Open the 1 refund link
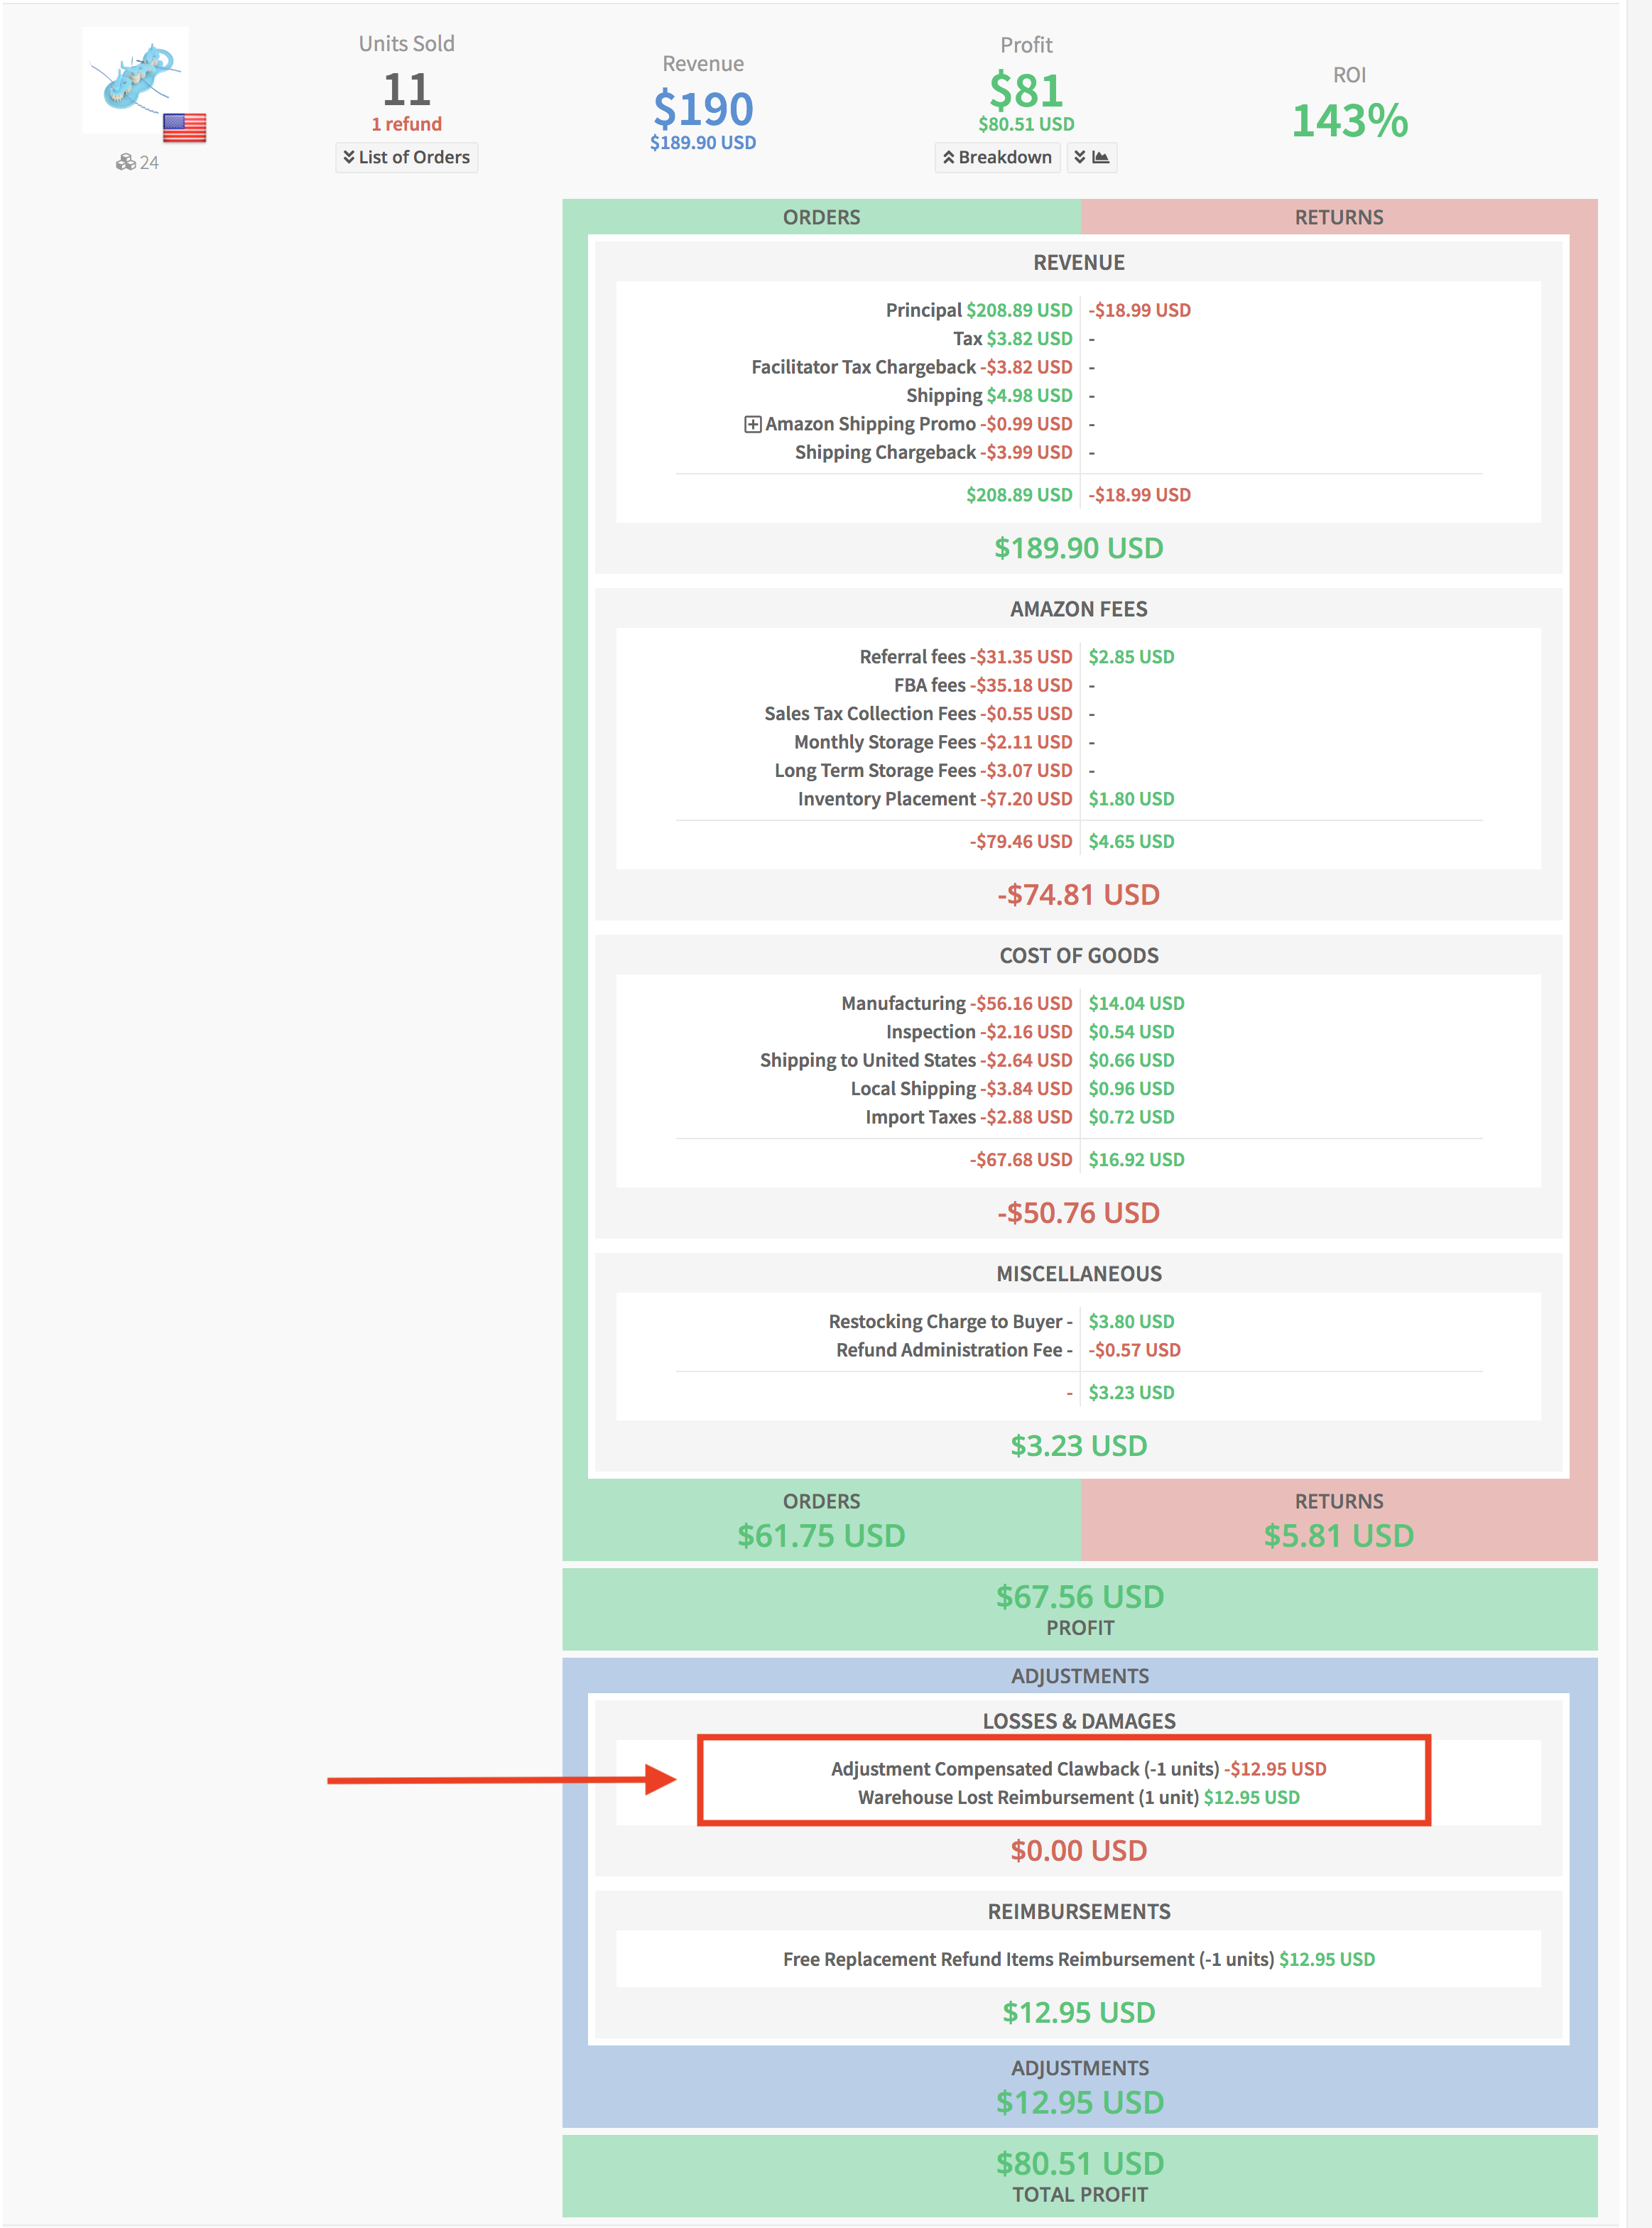 coord(406,124)
